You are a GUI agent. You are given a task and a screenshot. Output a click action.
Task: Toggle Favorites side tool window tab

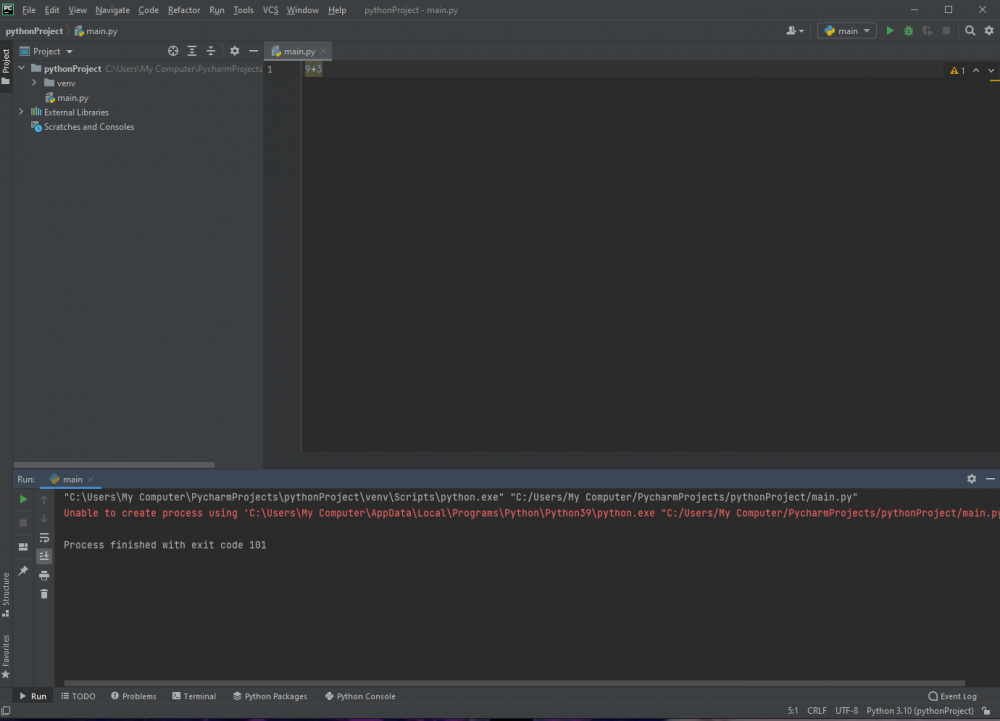(6, 656)
